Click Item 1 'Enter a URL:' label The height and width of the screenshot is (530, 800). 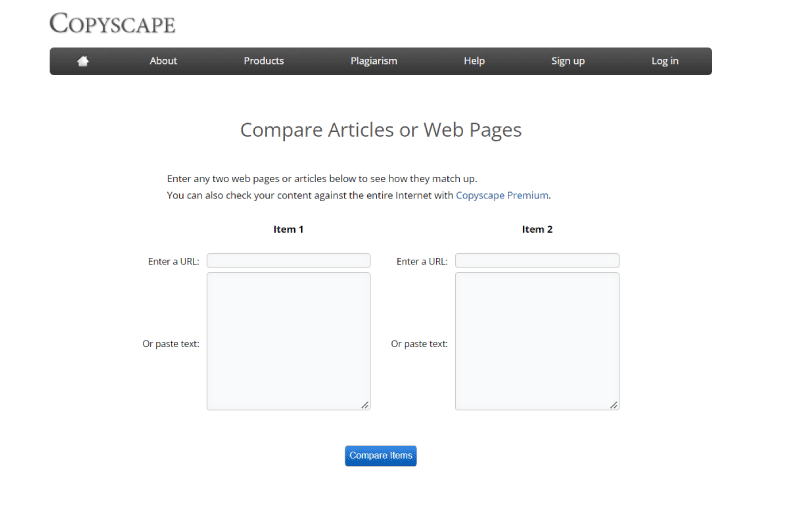[173, 261]
